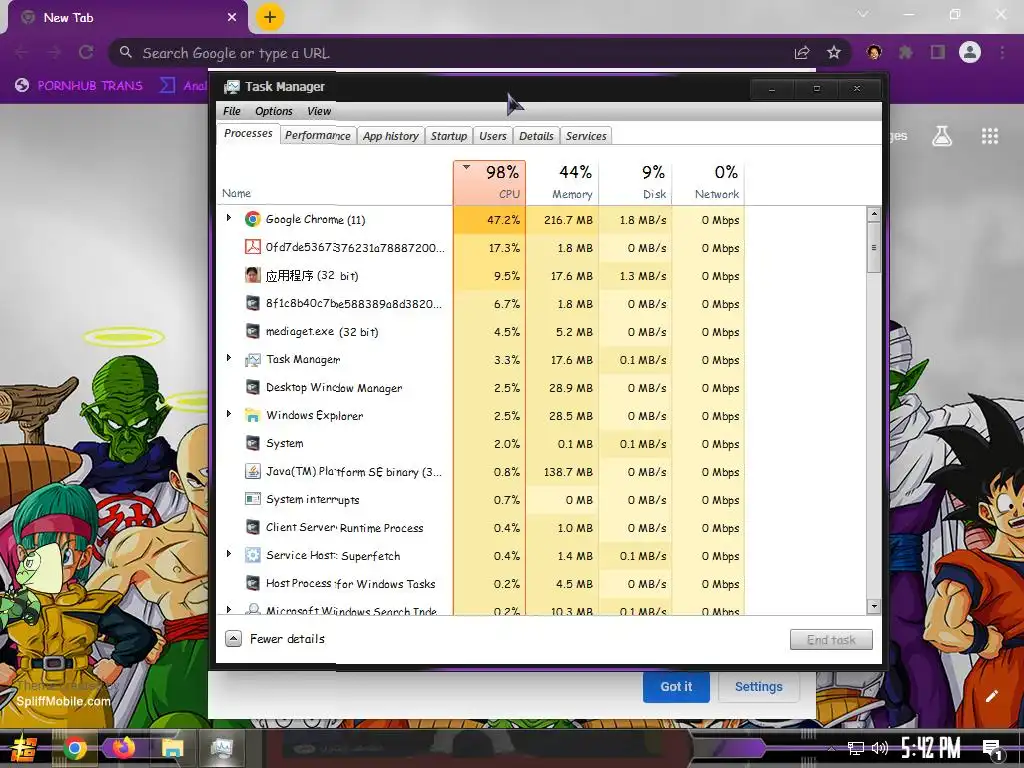
Task: Bookmark this tab with the star icon
Action: coord(834,53)
